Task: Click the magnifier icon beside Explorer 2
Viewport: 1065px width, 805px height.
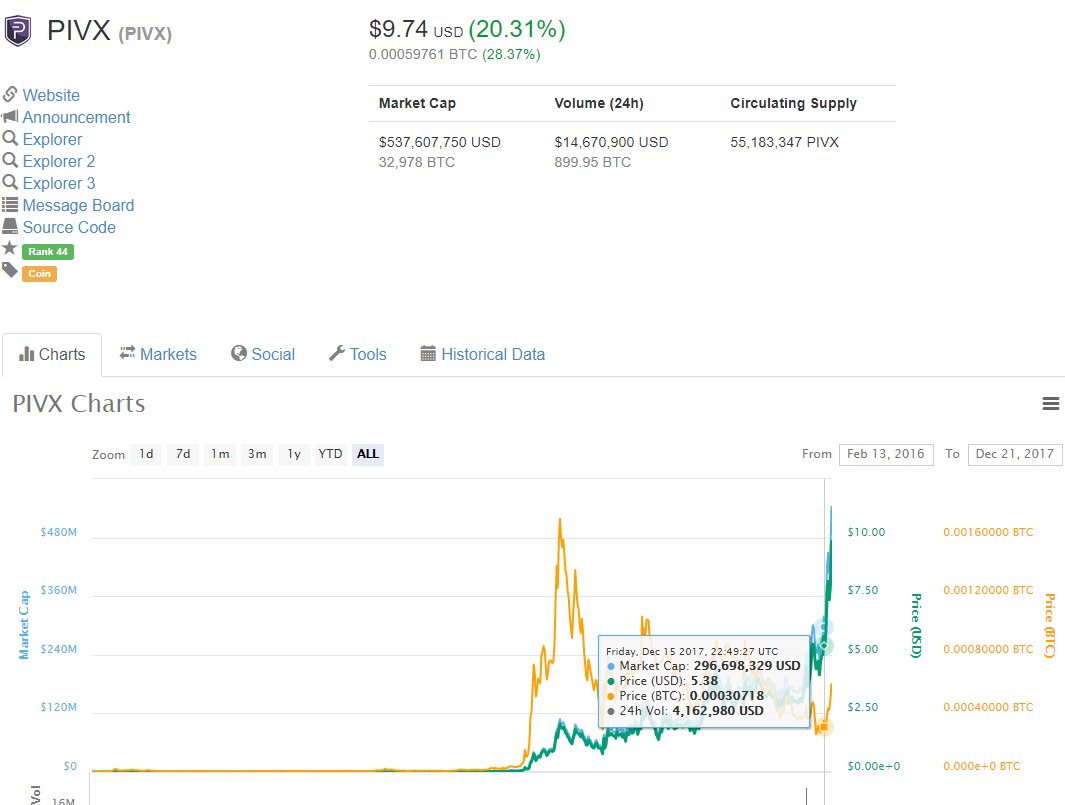Action: (10, 160)
